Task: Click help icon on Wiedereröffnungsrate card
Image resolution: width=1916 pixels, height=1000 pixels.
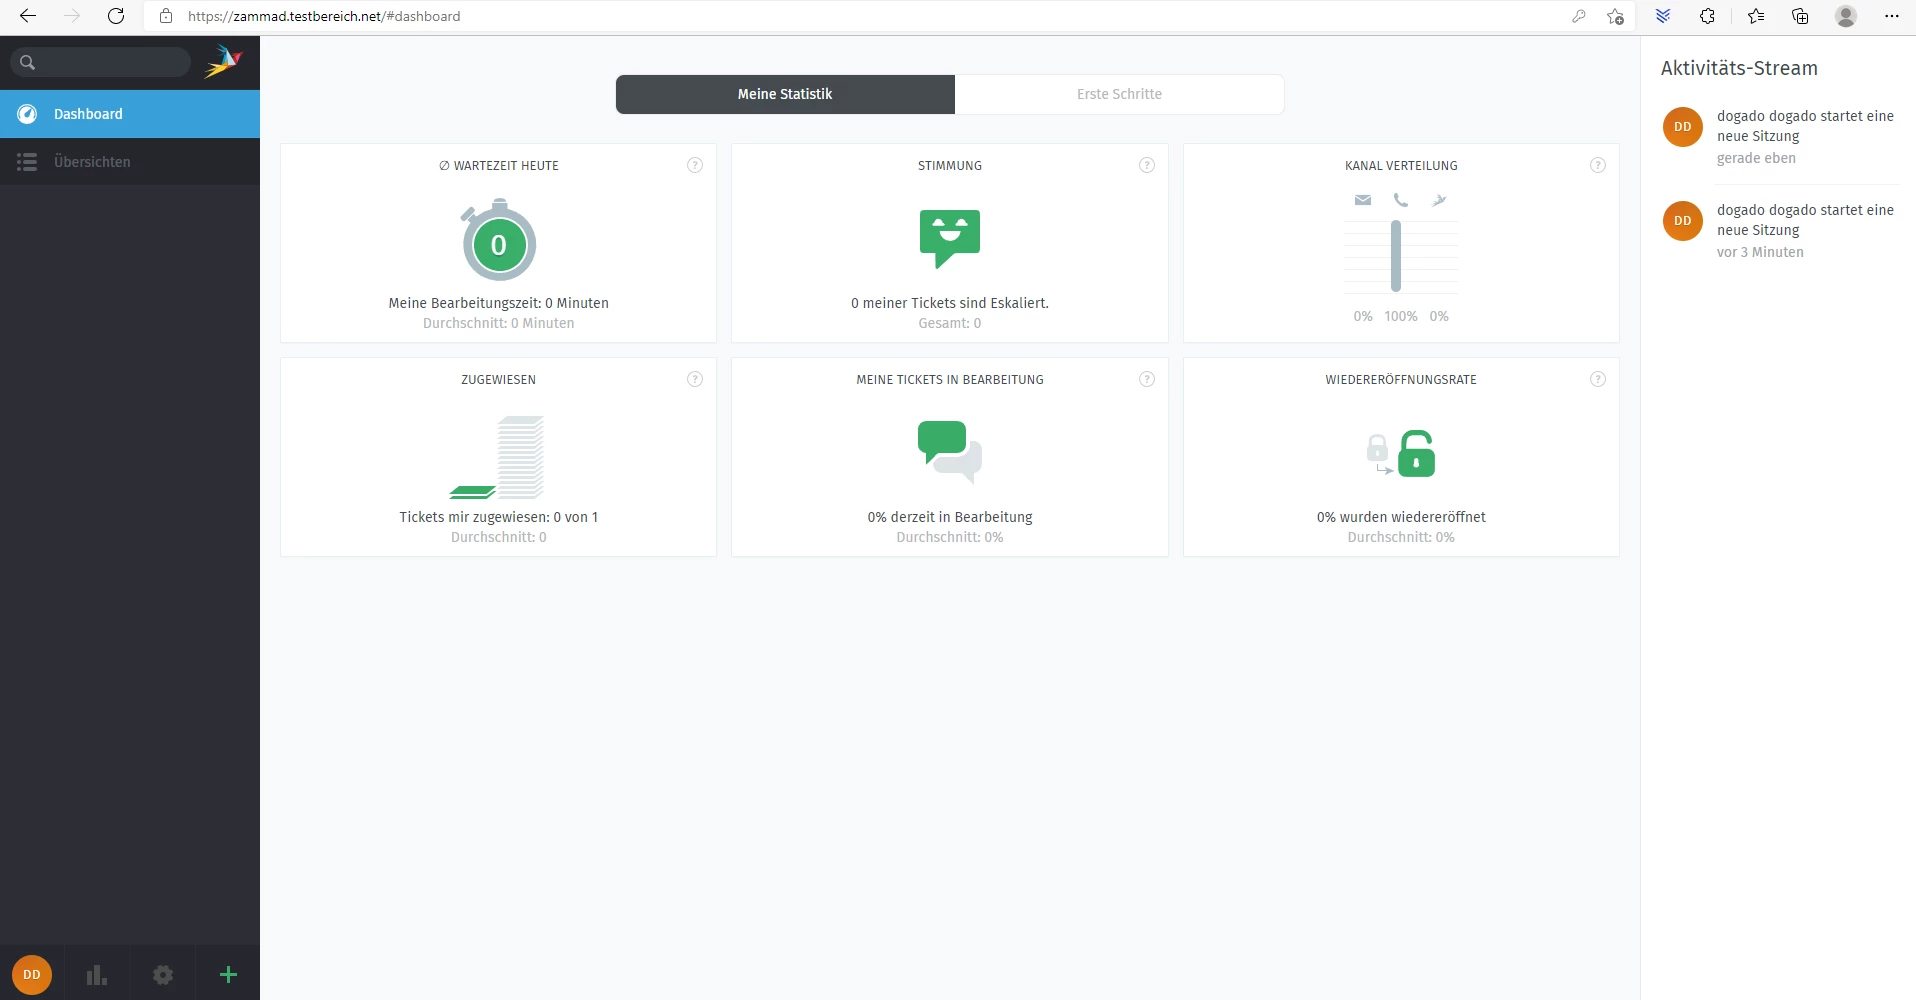Action: (x=1598, y=380)
